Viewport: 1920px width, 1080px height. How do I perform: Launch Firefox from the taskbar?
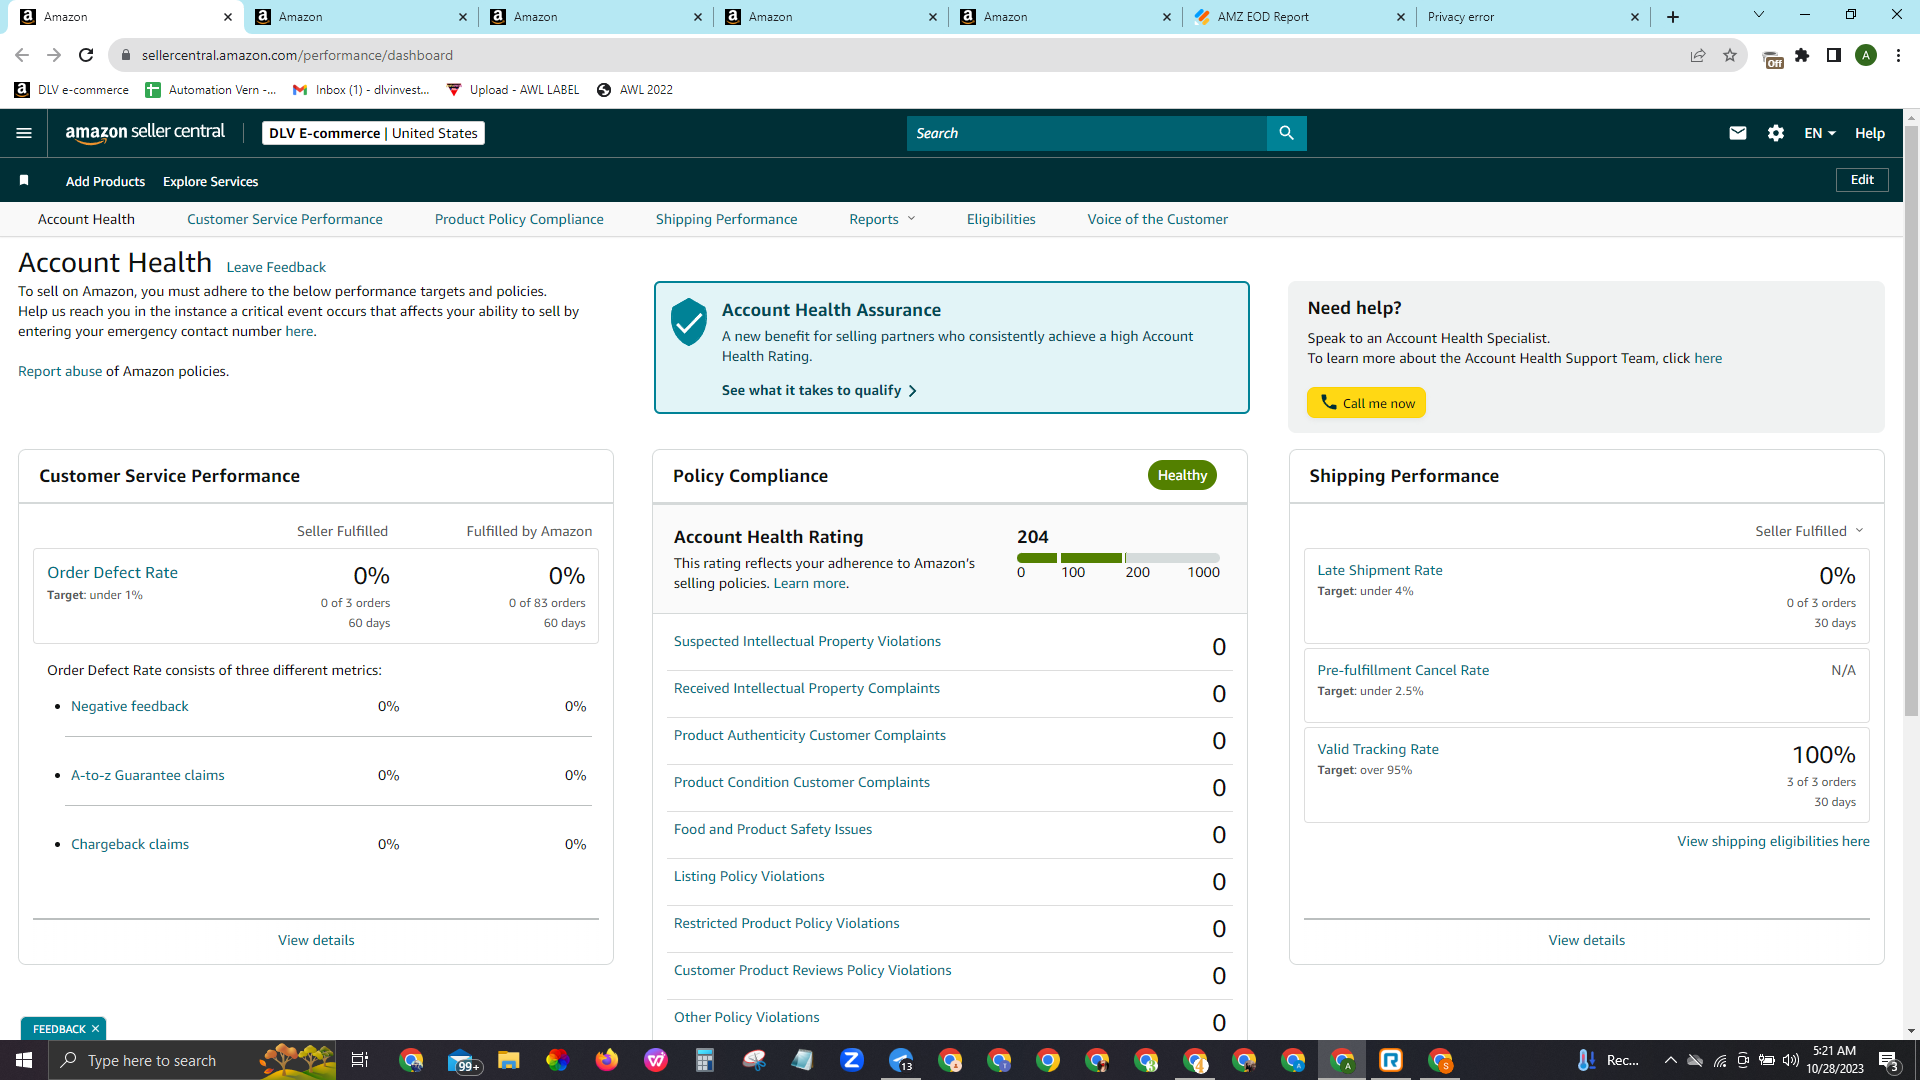click(607, 1060)
